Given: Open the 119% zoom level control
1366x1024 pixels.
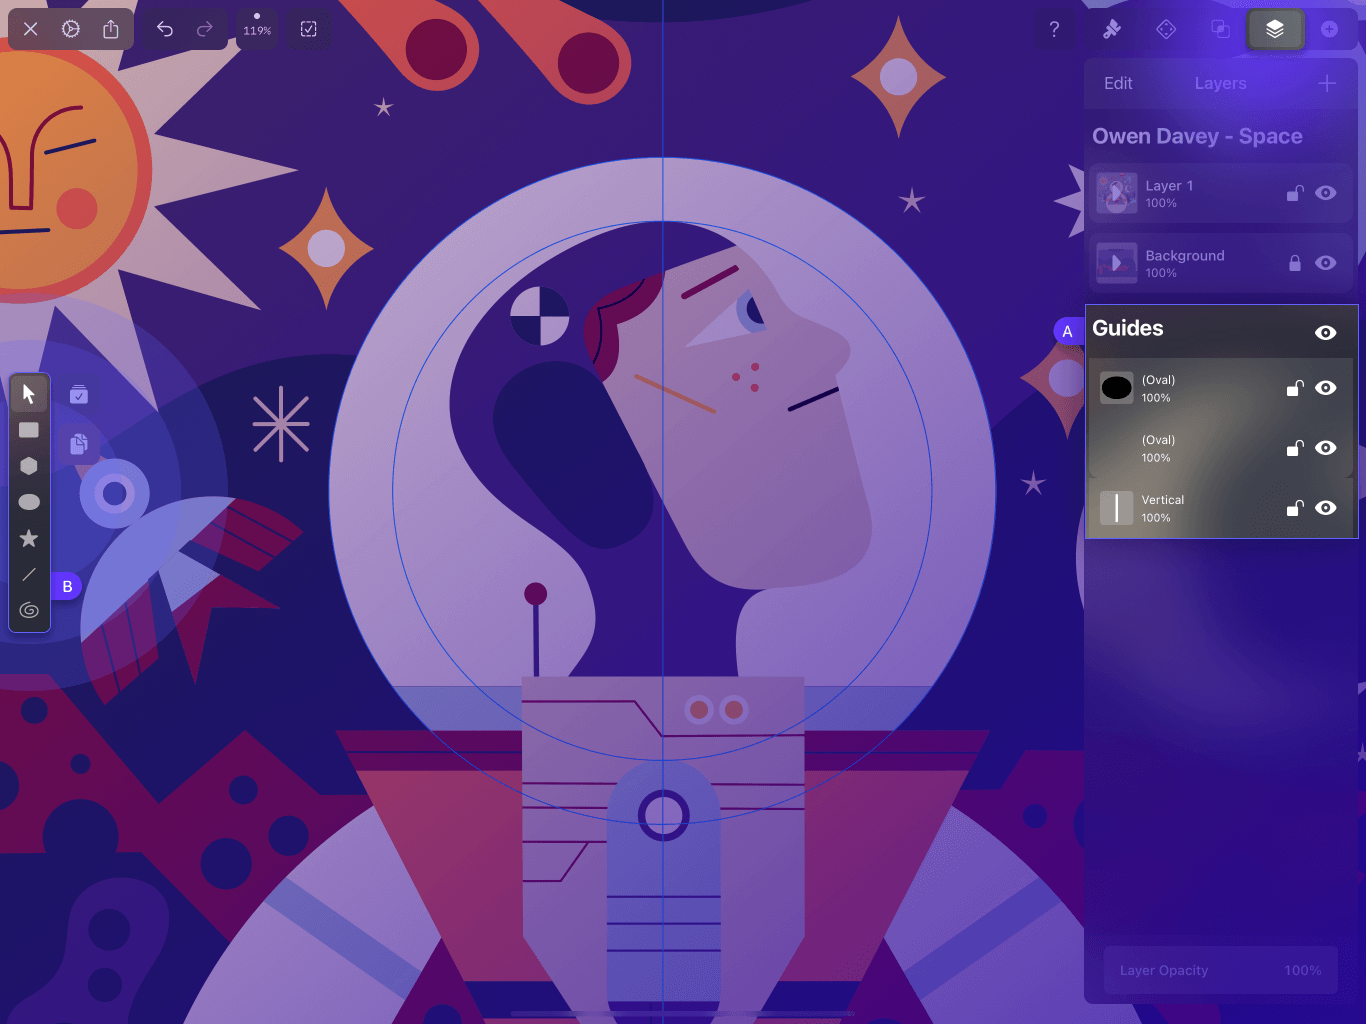Looking at the screenshot, I should click(257, 27).
